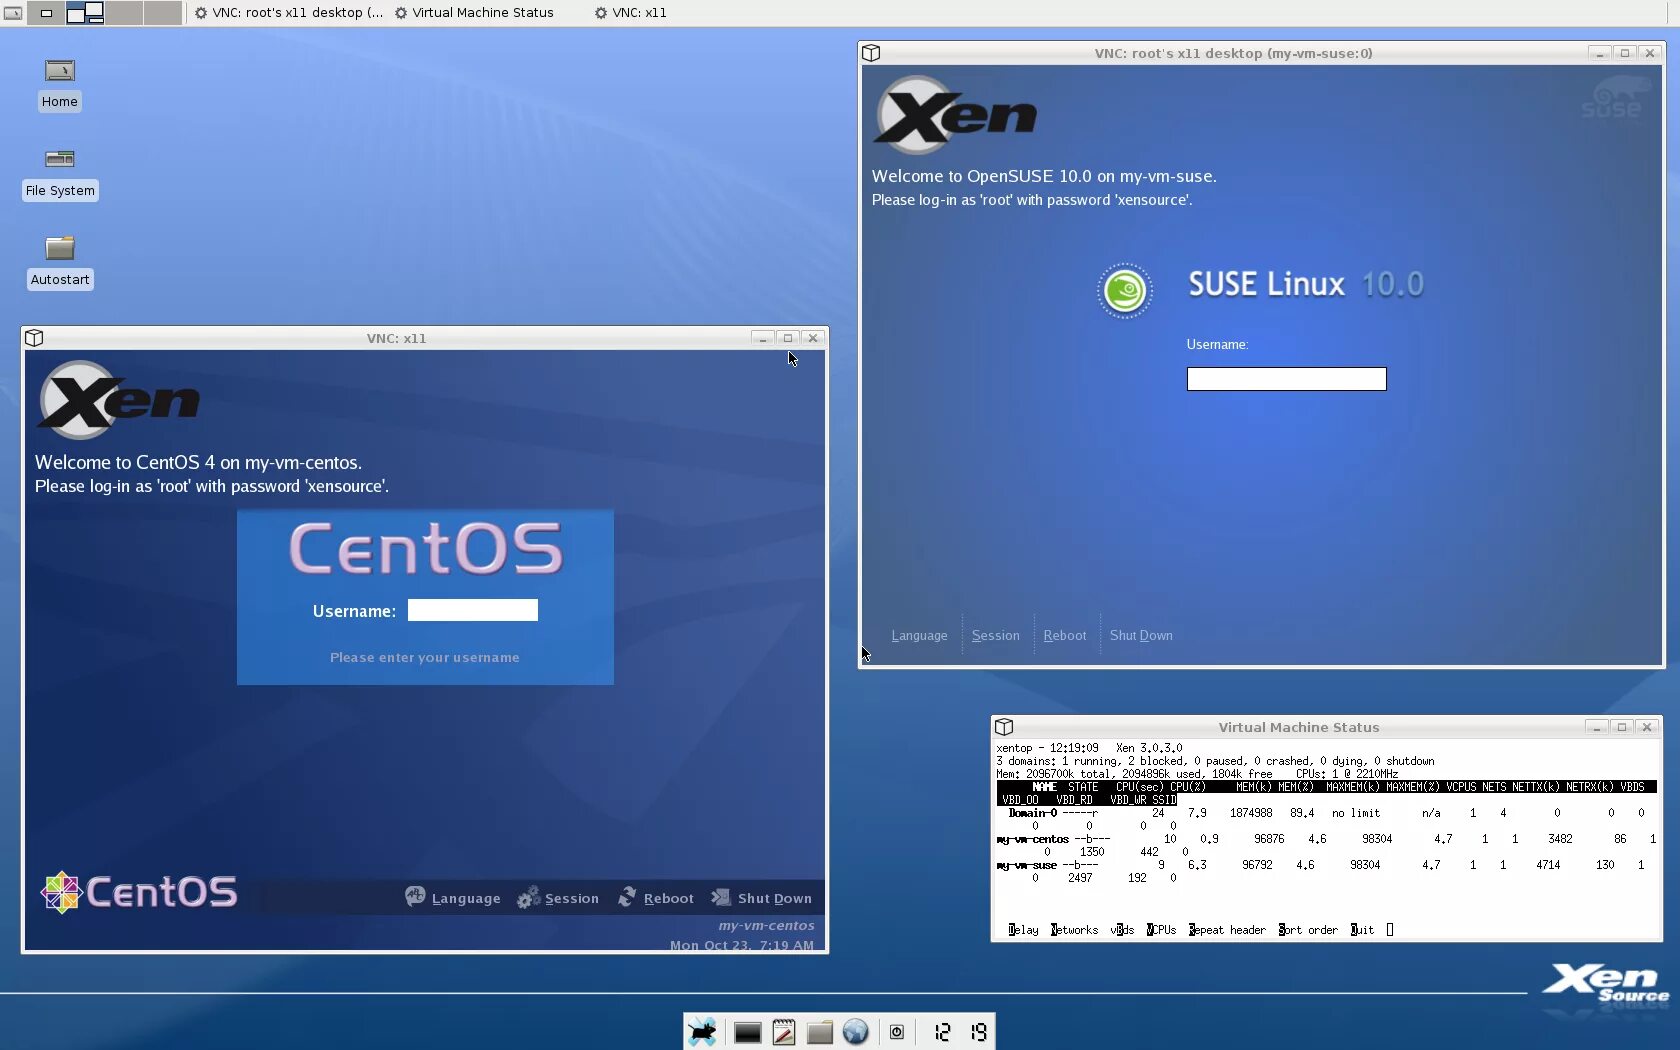
Task: Click the 'Welcome to CentOS 4 on my-vm-centos.' text
Action: click(x=199, y=462)
